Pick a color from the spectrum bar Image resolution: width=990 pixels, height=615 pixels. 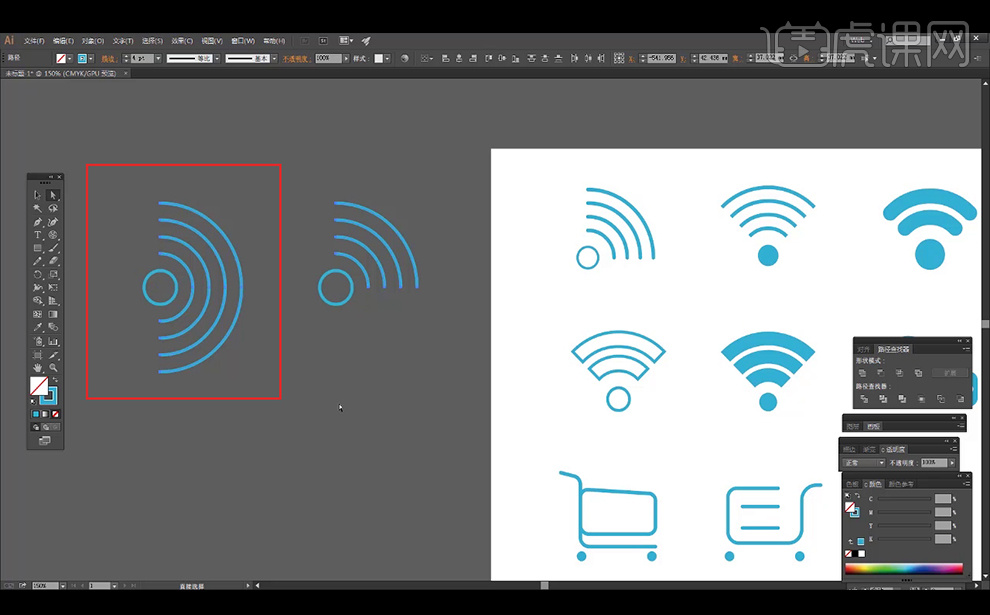coord(904,569)
